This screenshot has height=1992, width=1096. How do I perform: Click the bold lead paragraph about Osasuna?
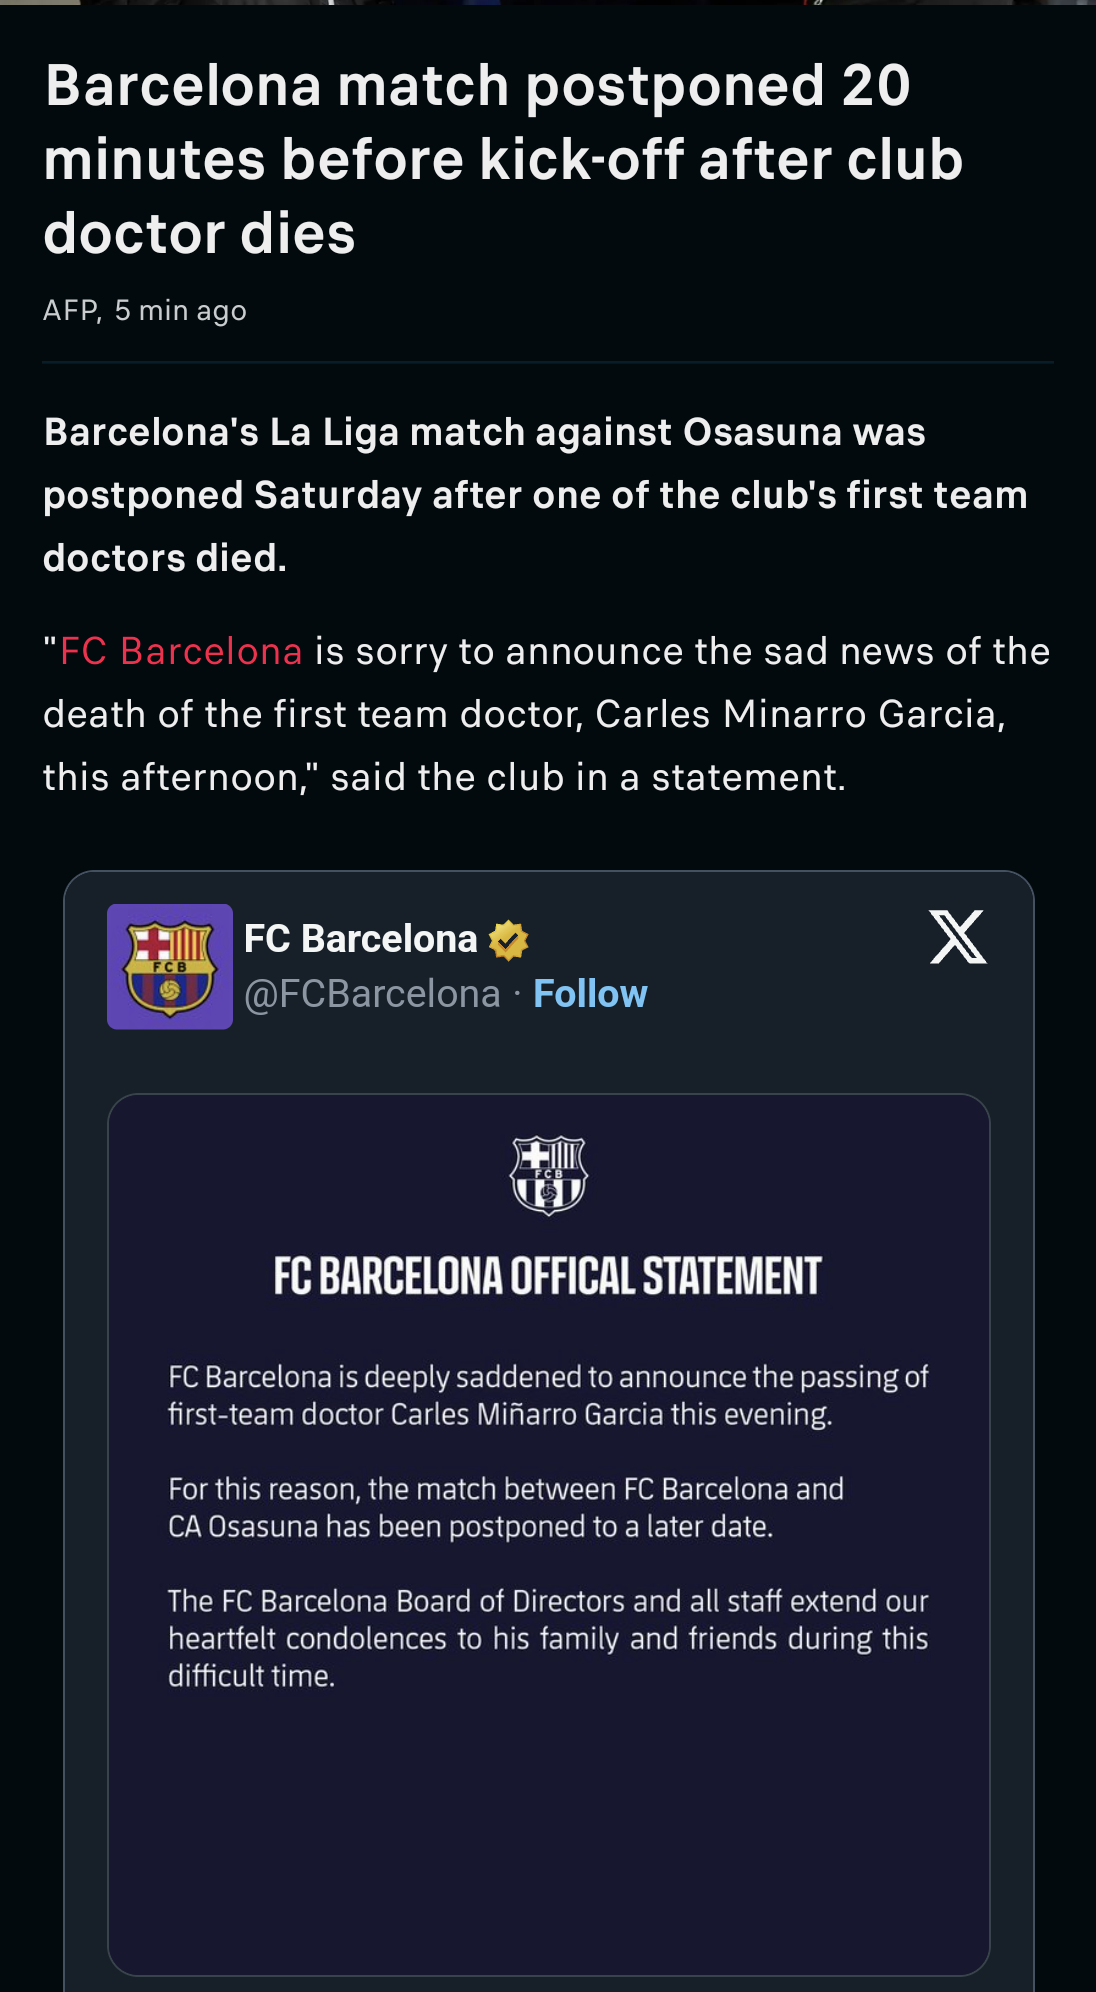point(535,495)
